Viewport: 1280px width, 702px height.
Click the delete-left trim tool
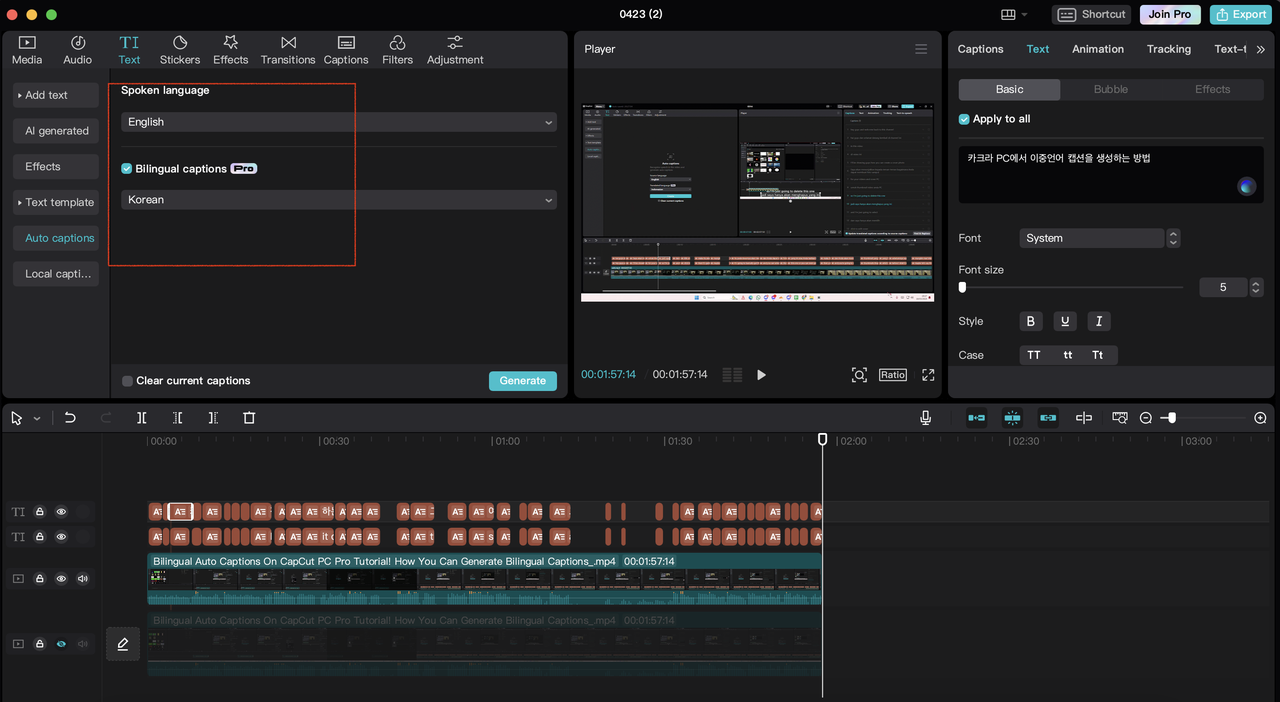point(177,418)
